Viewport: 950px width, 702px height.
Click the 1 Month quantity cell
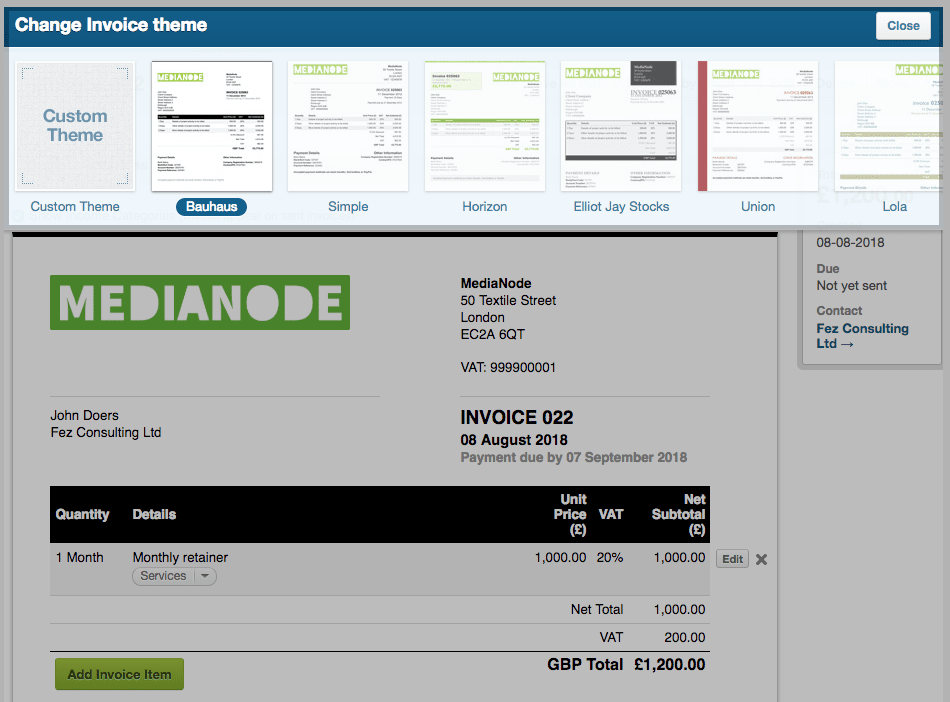pyautogui.click(x=79, y=557)
